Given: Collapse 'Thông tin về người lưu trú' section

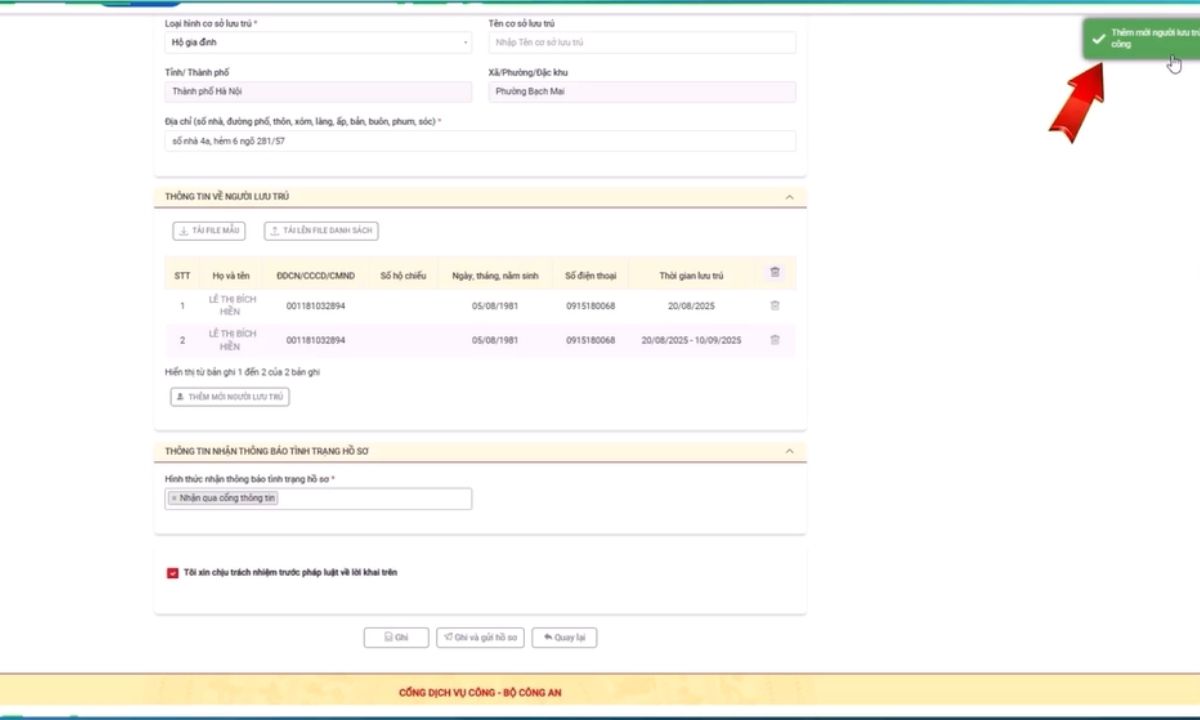Looking at the screenshot, I should [x=790, y=197].
